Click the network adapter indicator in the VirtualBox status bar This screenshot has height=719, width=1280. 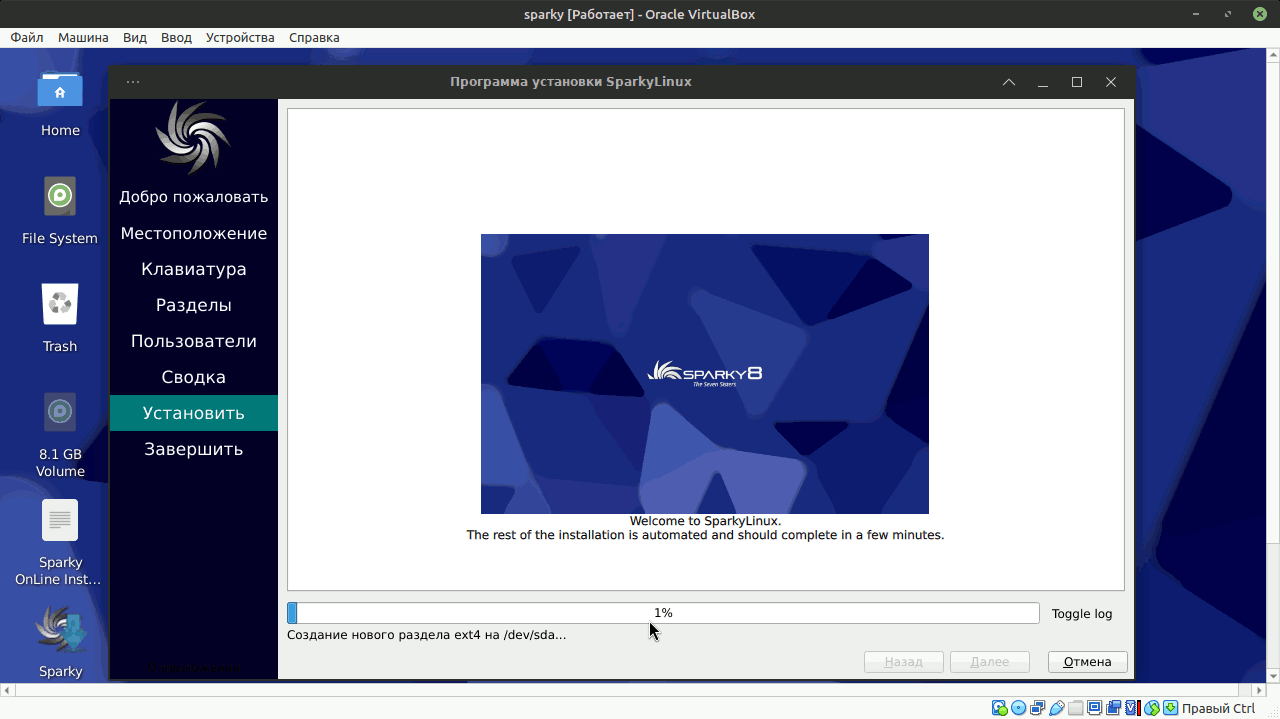click(x=1038, y=709)
